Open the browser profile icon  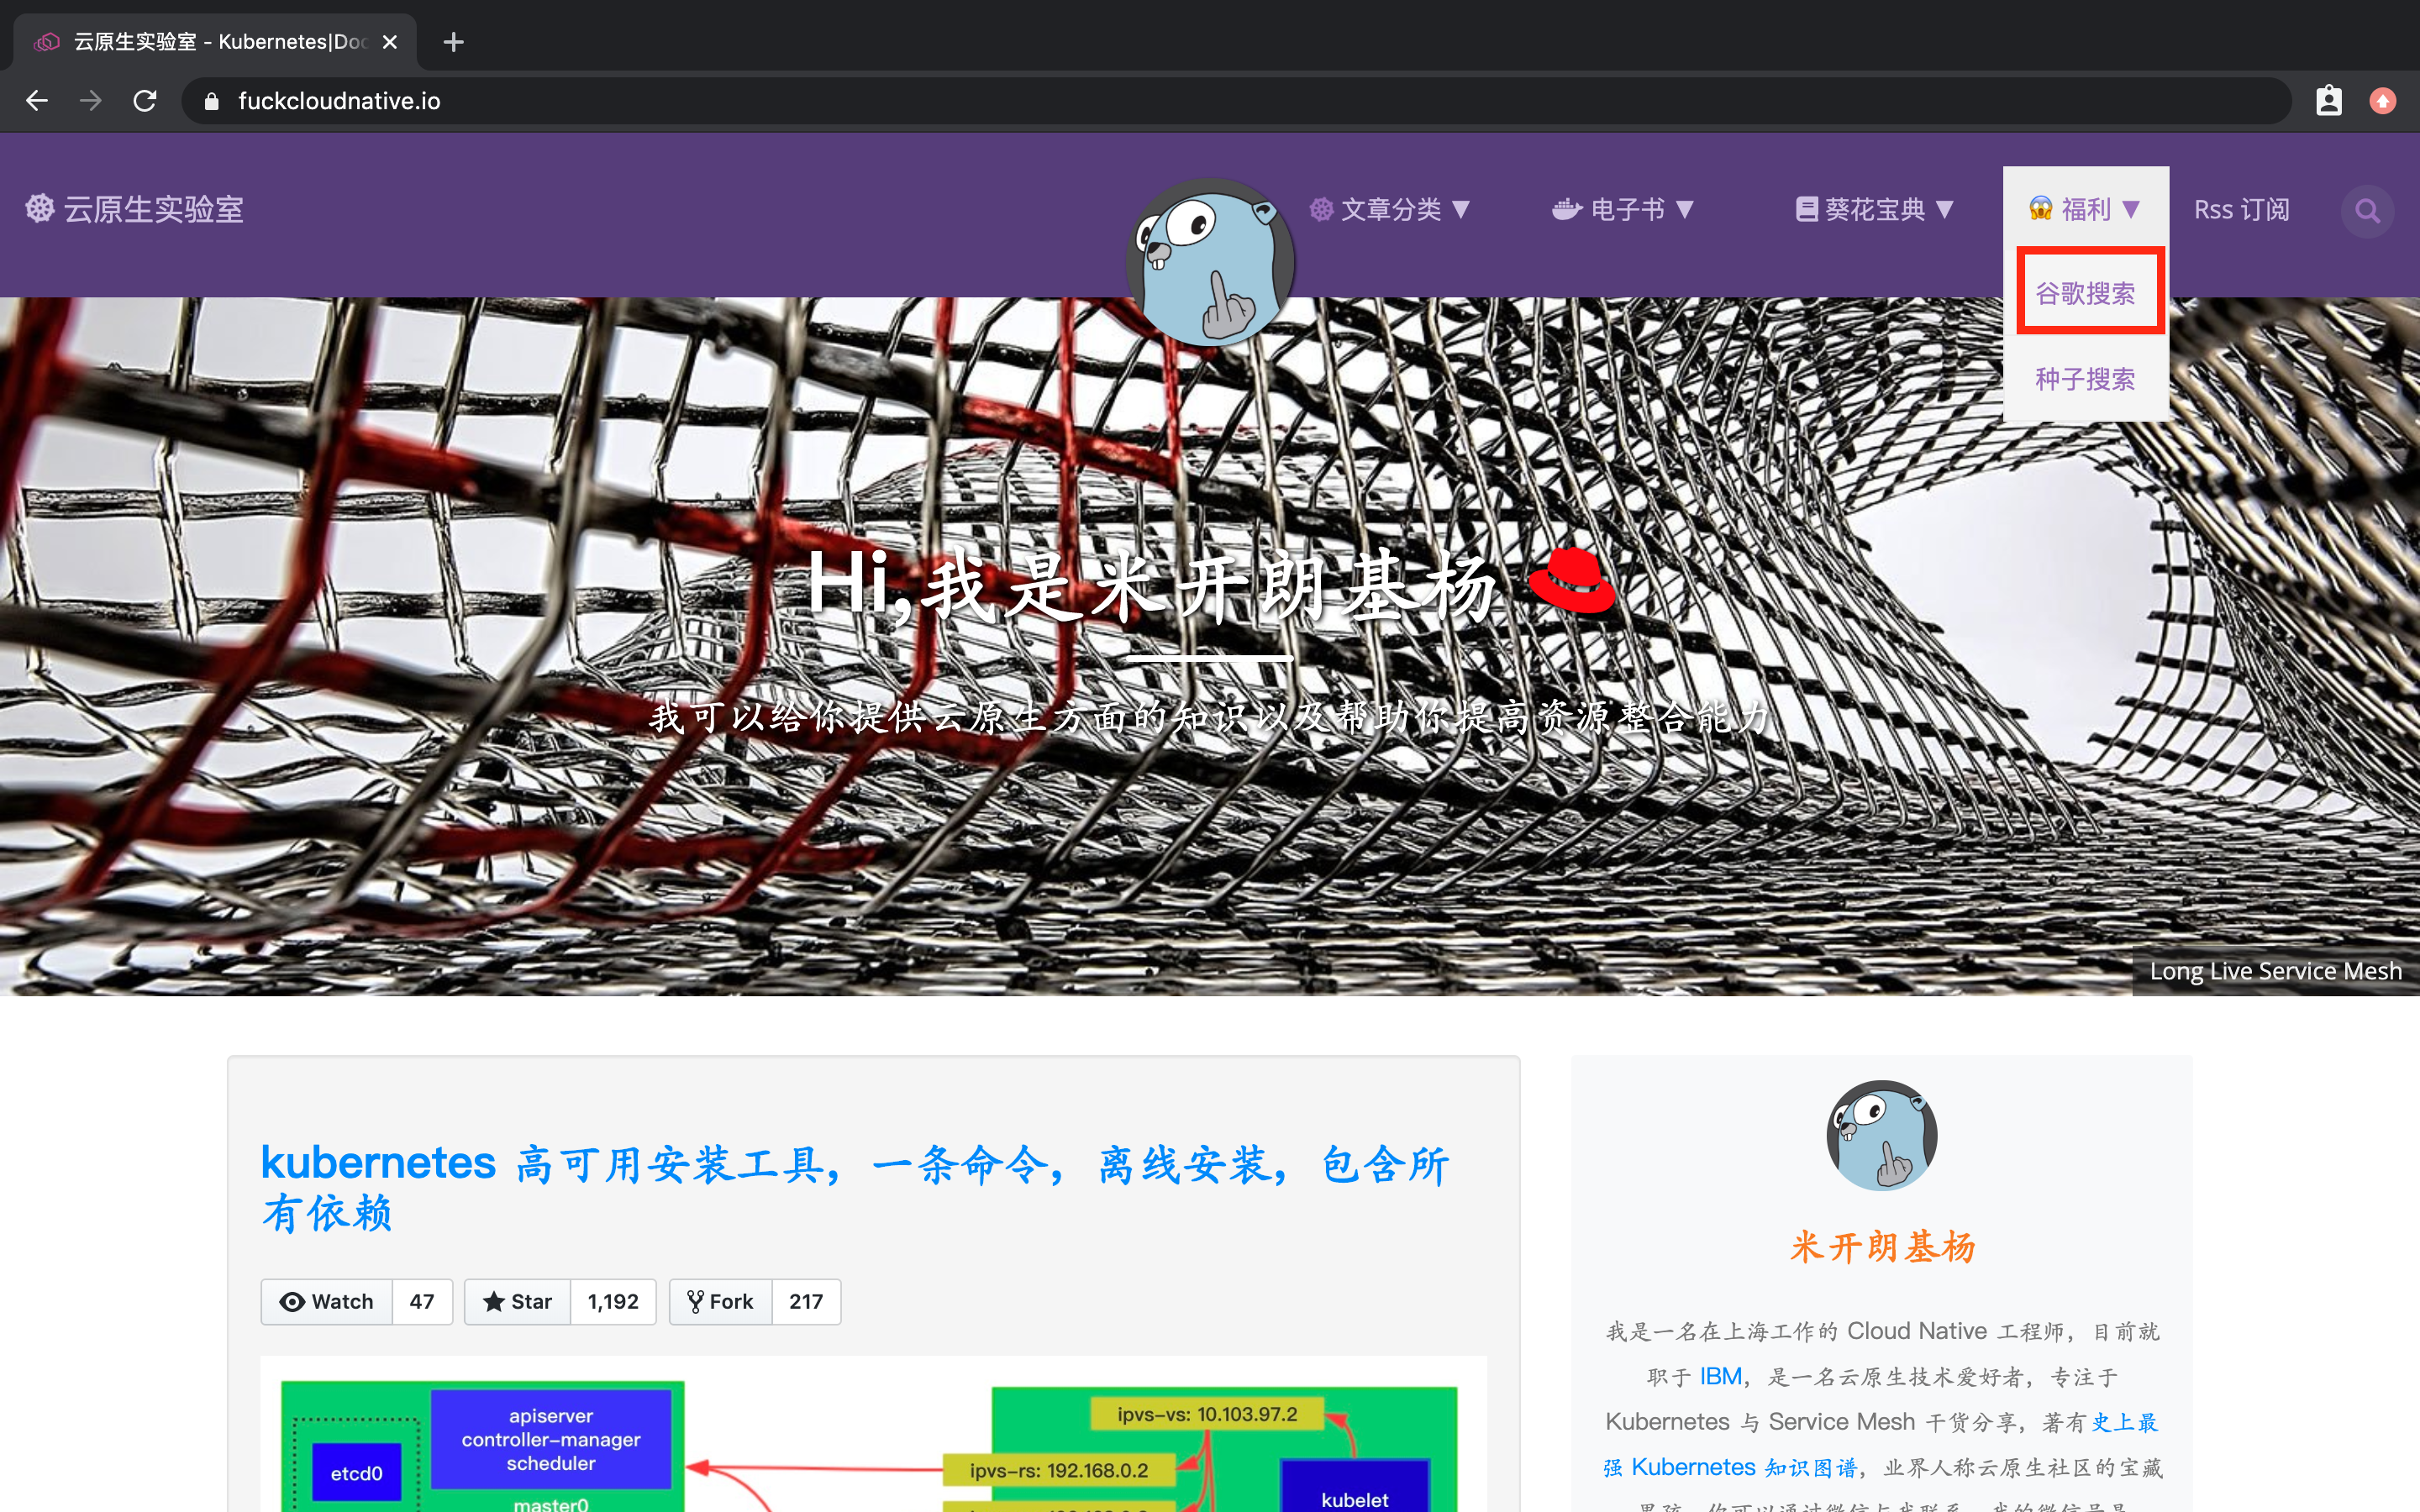2329,101
